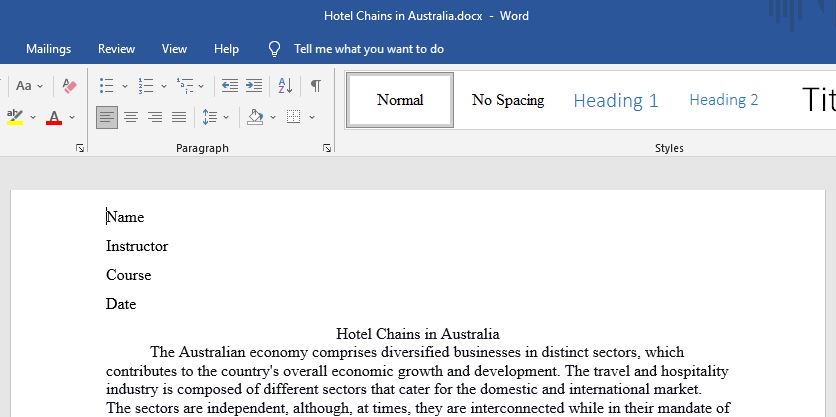Click the Date line in document
This screenshot has height=417, width=836.
coord(121,304)
